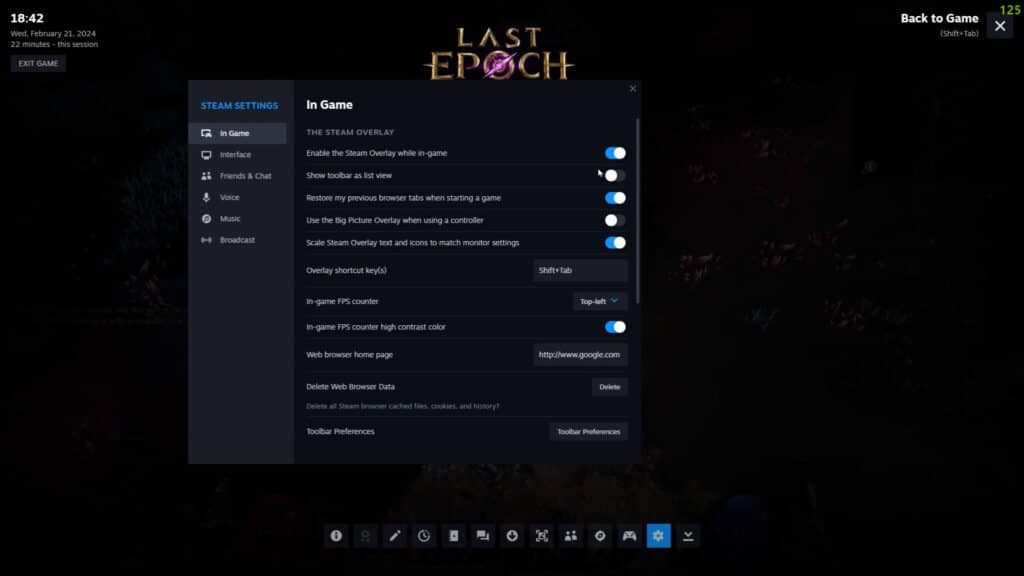Image resolution: width=1024 pixels, height=576 pixels.
Task: Select the Music settings tab
Action: [x=237, y=219]
